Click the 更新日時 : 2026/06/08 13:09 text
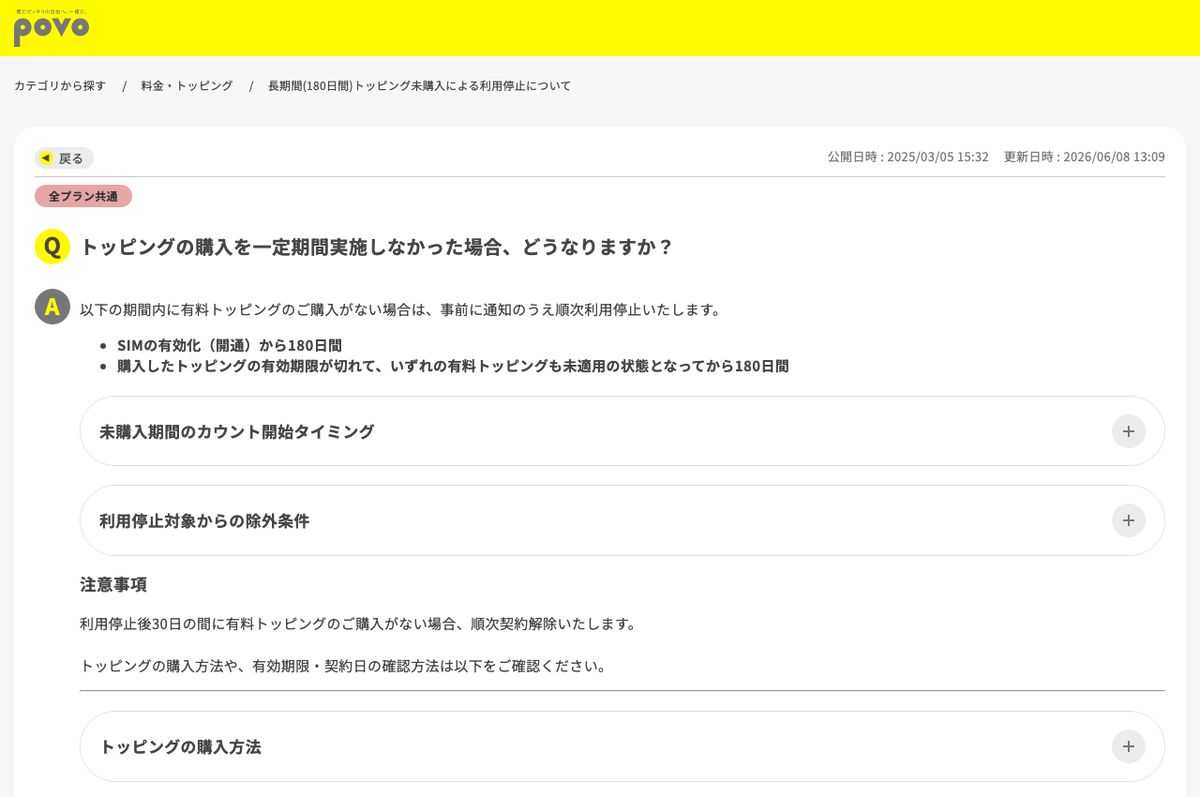 point(1084,157)
